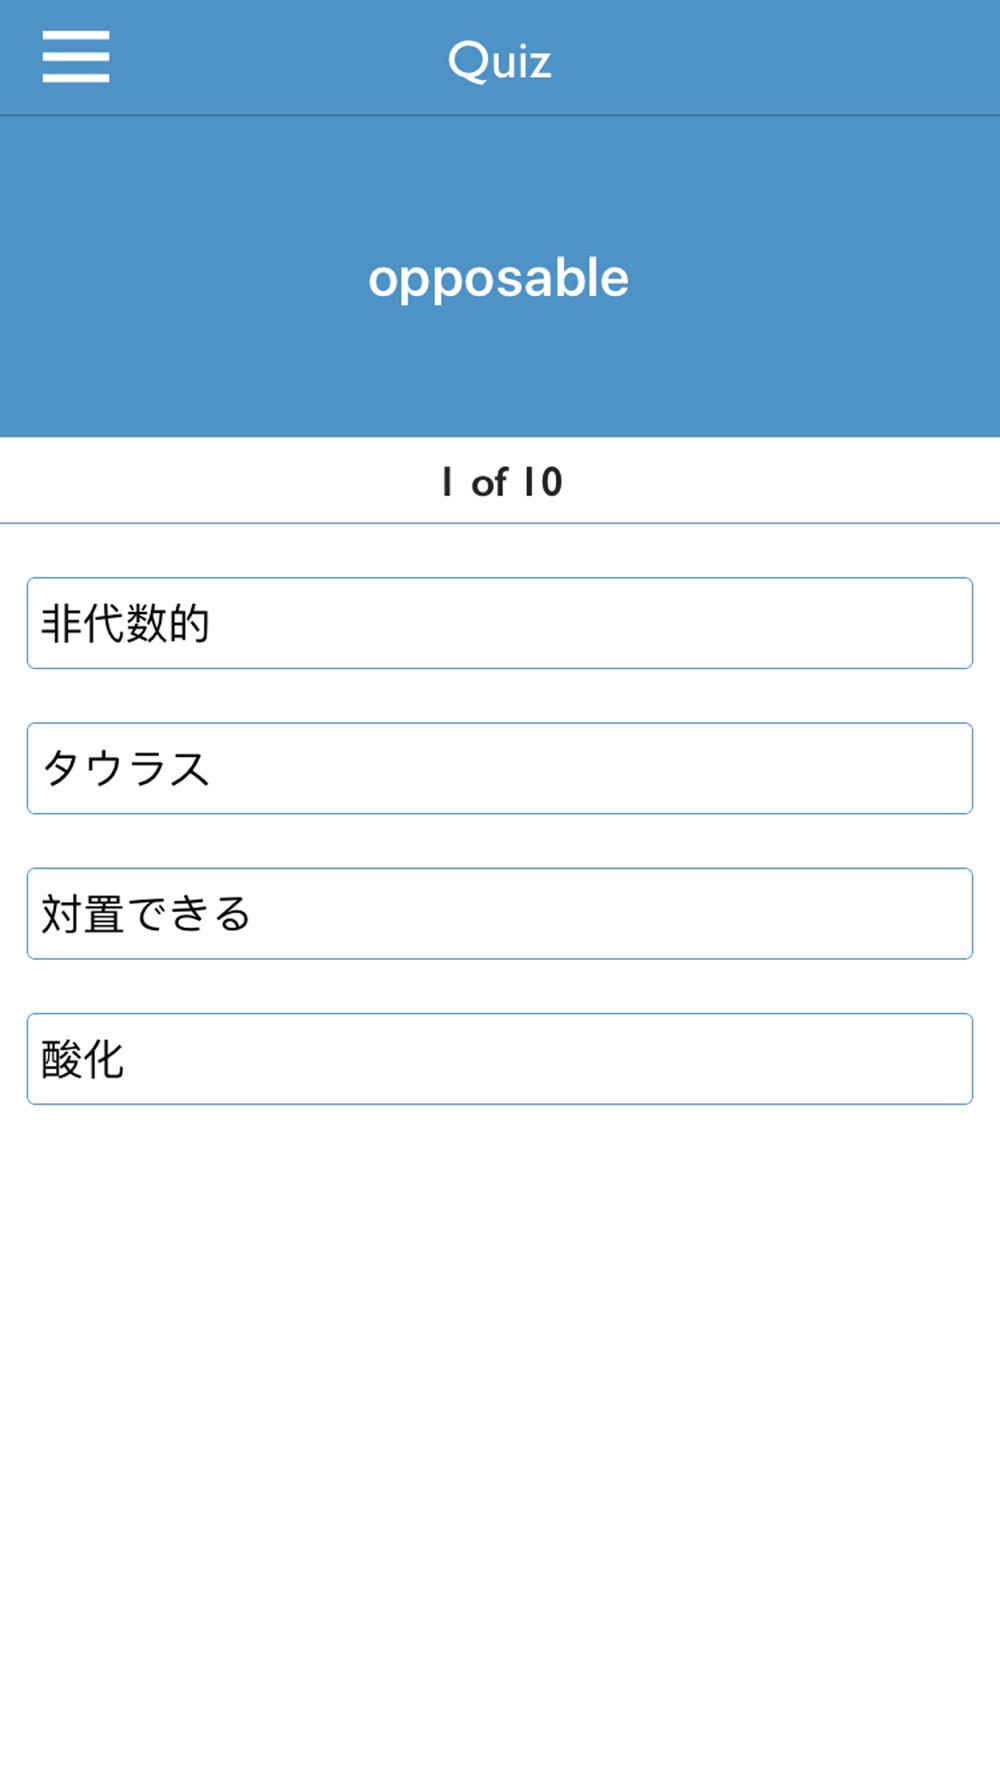
Task: Show the side navigation via three-line icon
Action: 76,56
